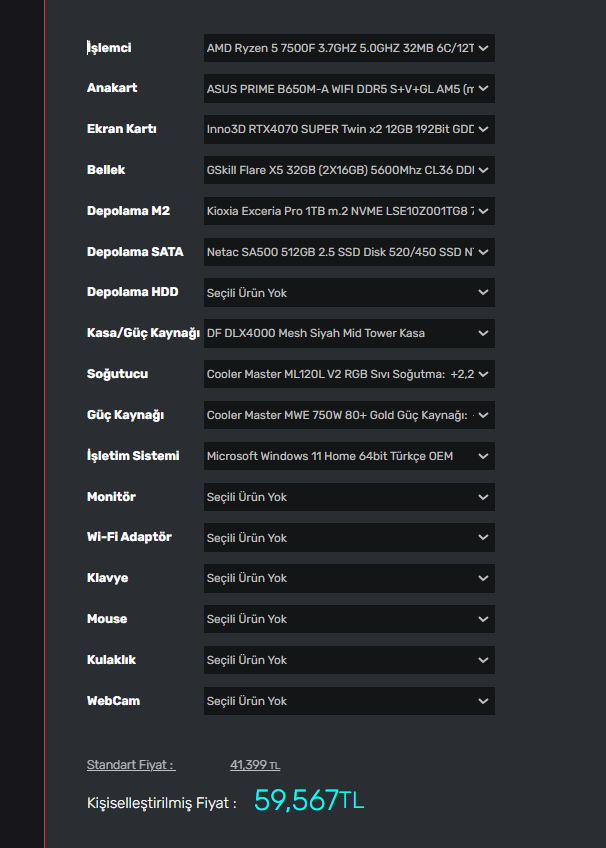Open the Mouse selection dropdown
Image resolution: width=606 pixels, height=848 pixels.
[349, 619]
